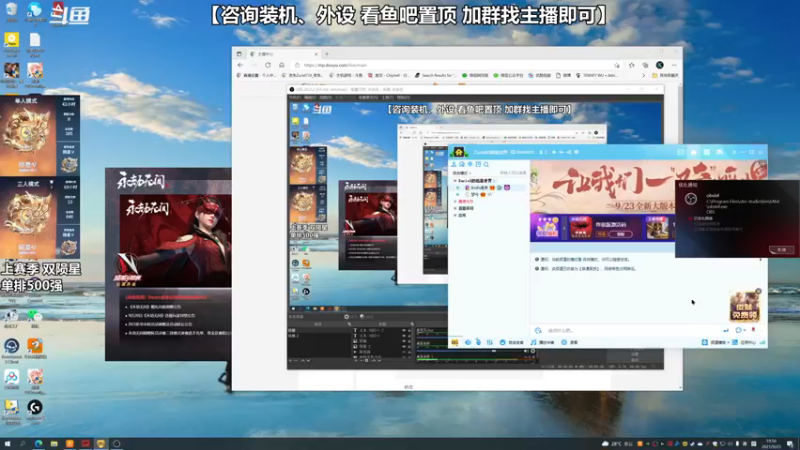Open the 工具 menu in OBS
Image resolution: width=800 pixels, height=450 pixels.
388,97
